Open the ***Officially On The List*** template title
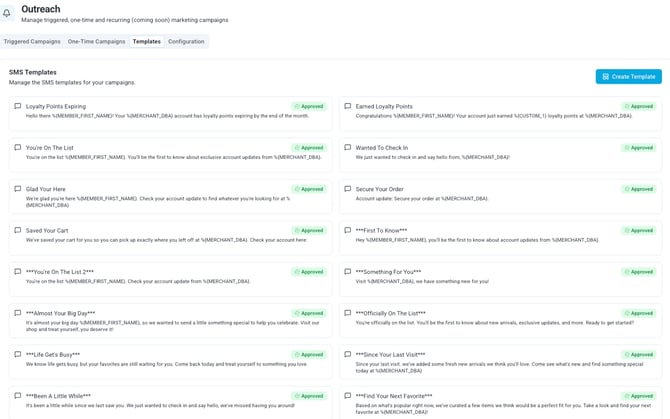The image size is (670, 419). pyautogui.click(x=391, y=314)
